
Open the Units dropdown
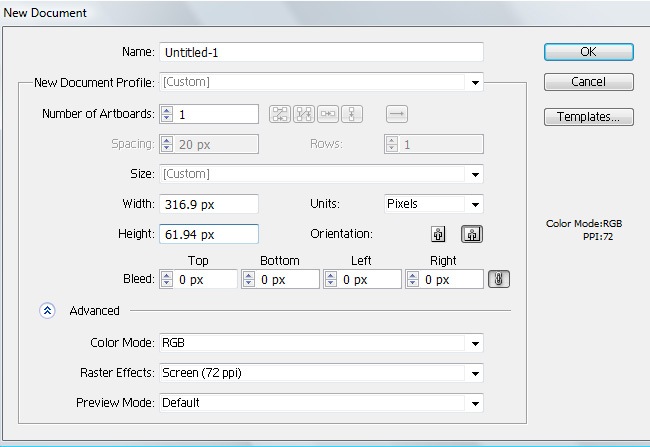point(476,204)
